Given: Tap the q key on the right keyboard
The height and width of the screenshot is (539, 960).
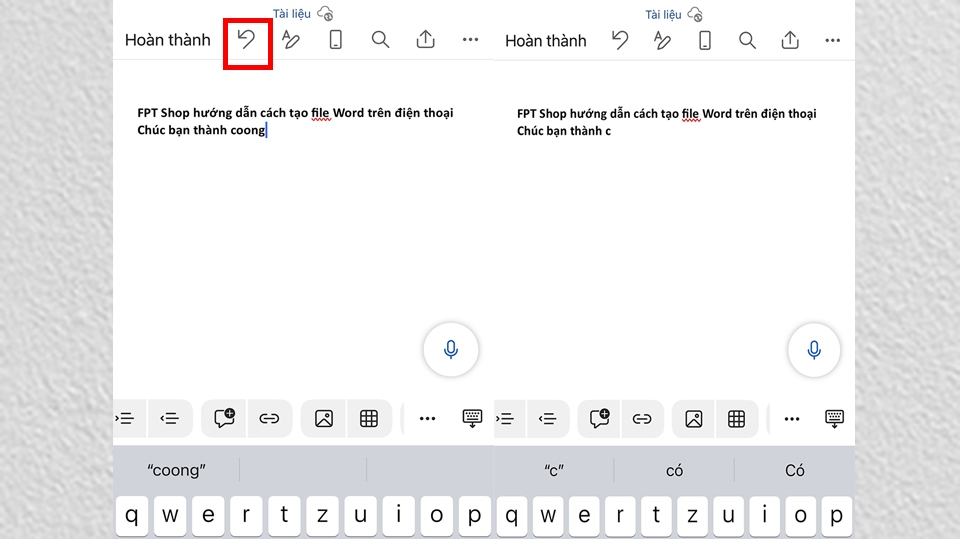Looking at the screenshot, I should coord(512,516).
